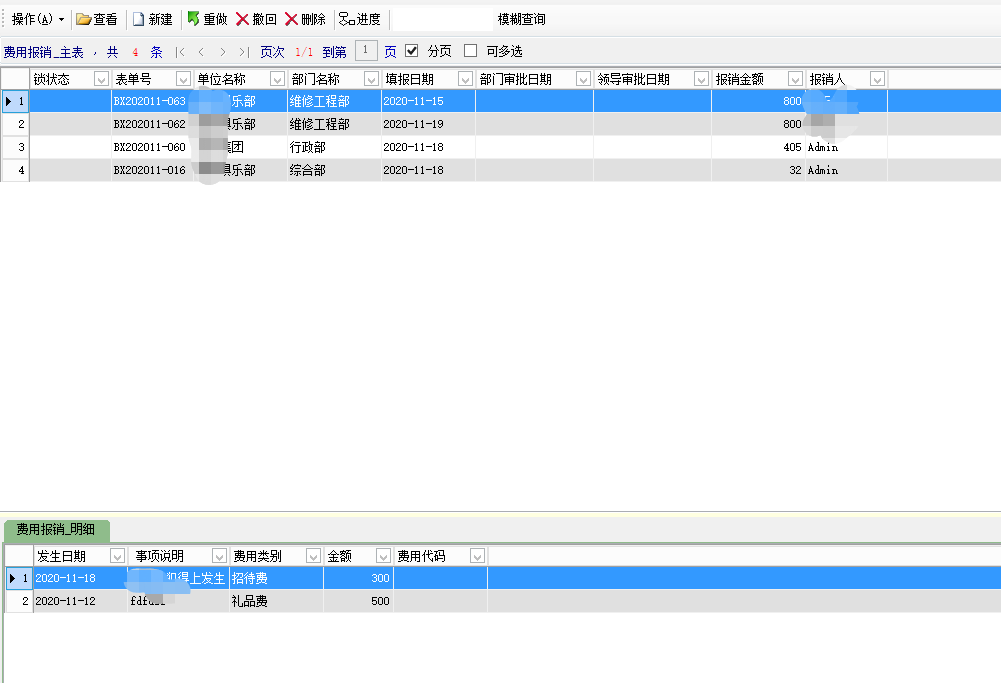Select the 礼品费 detail row

point(250,601)
